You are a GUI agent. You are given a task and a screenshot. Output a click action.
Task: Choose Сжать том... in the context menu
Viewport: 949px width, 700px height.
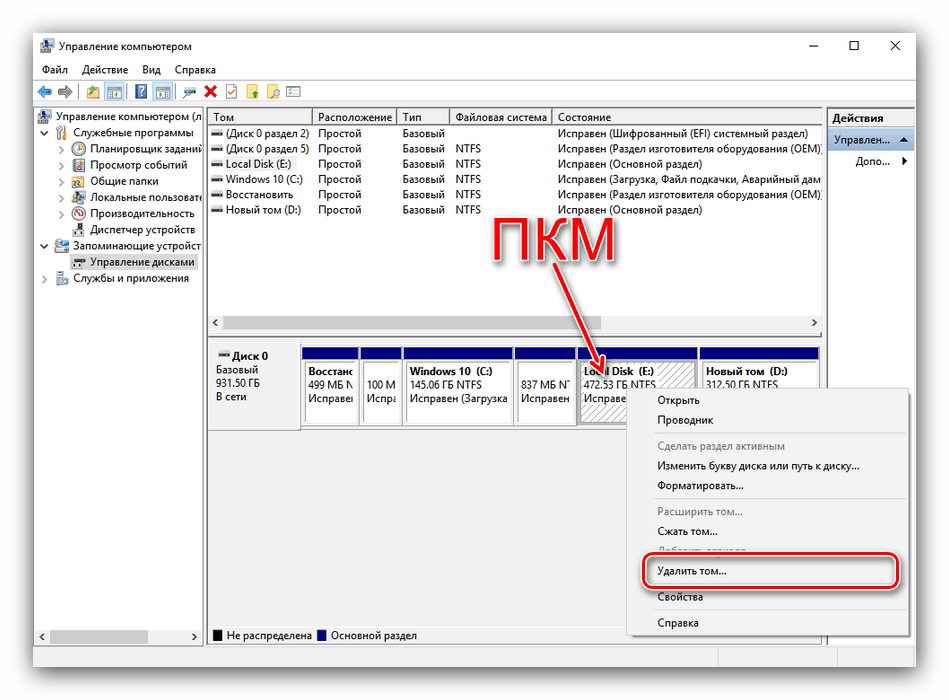pyautogui.click(x=767, y=531)
